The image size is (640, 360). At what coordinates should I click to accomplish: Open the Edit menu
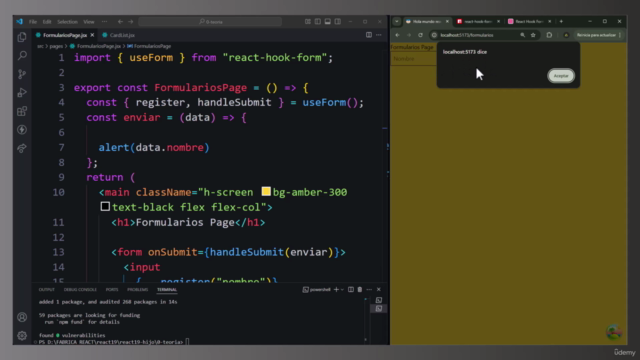47,22
